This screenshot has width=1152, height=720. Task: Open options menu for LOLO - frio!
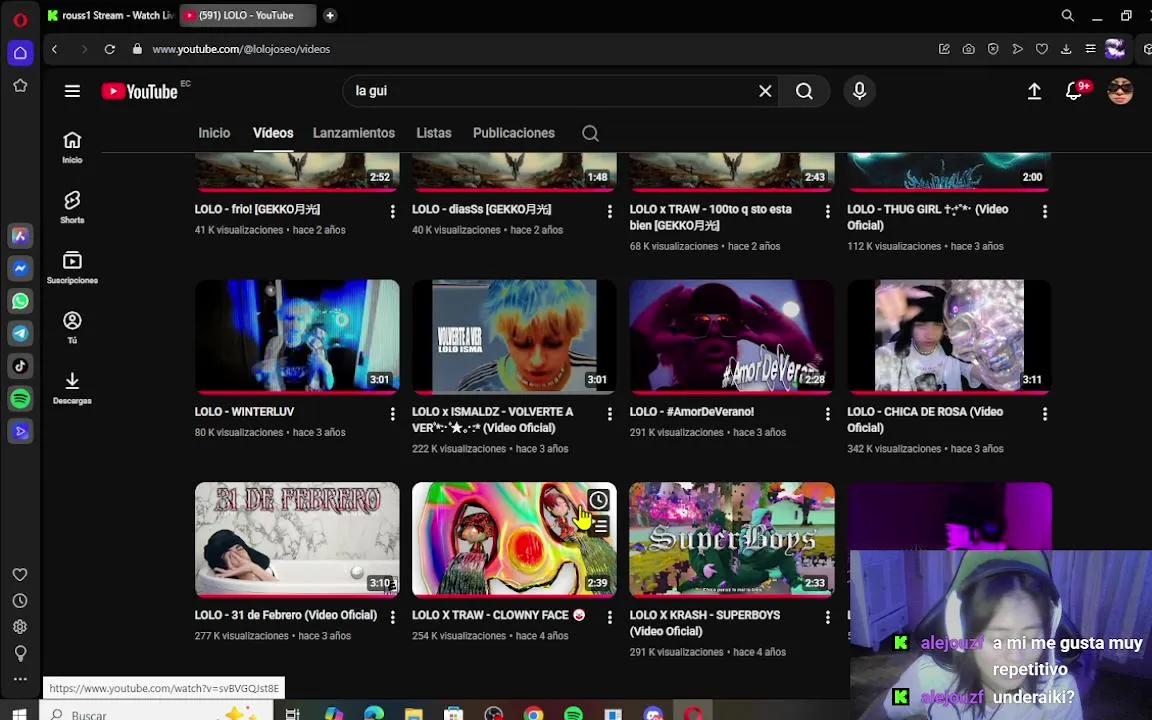pyautogui.click(x=392, y=212)
